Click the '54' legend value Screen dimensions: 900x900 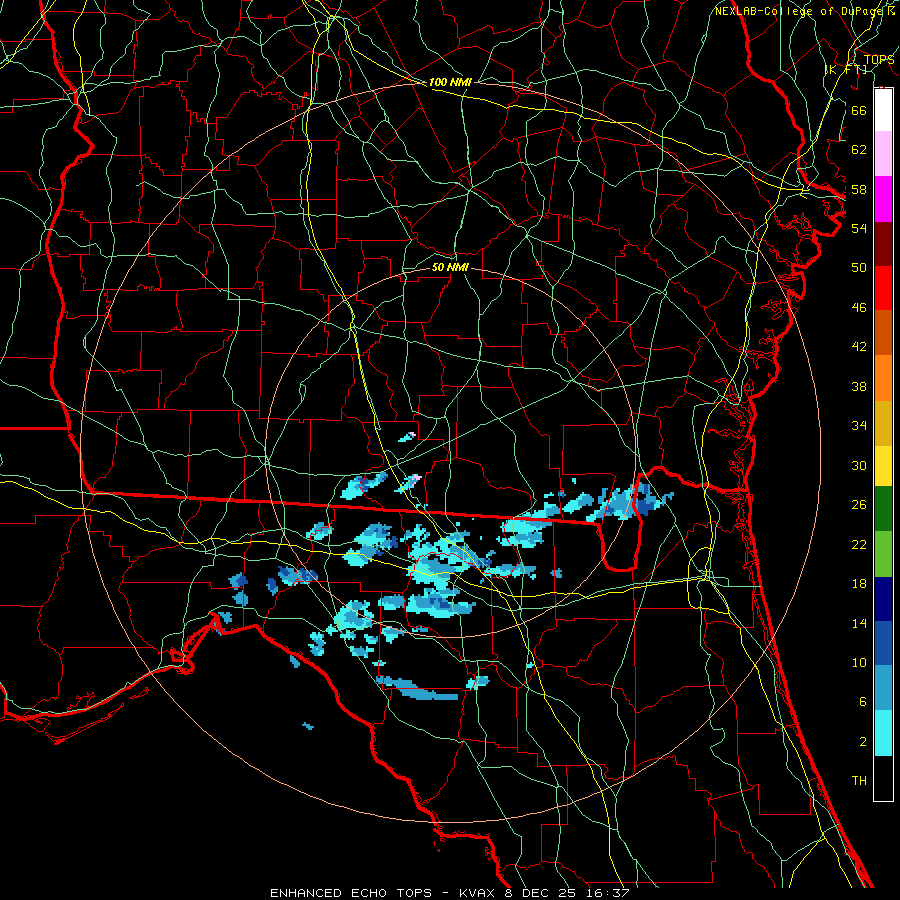click(x=859, y=228)
